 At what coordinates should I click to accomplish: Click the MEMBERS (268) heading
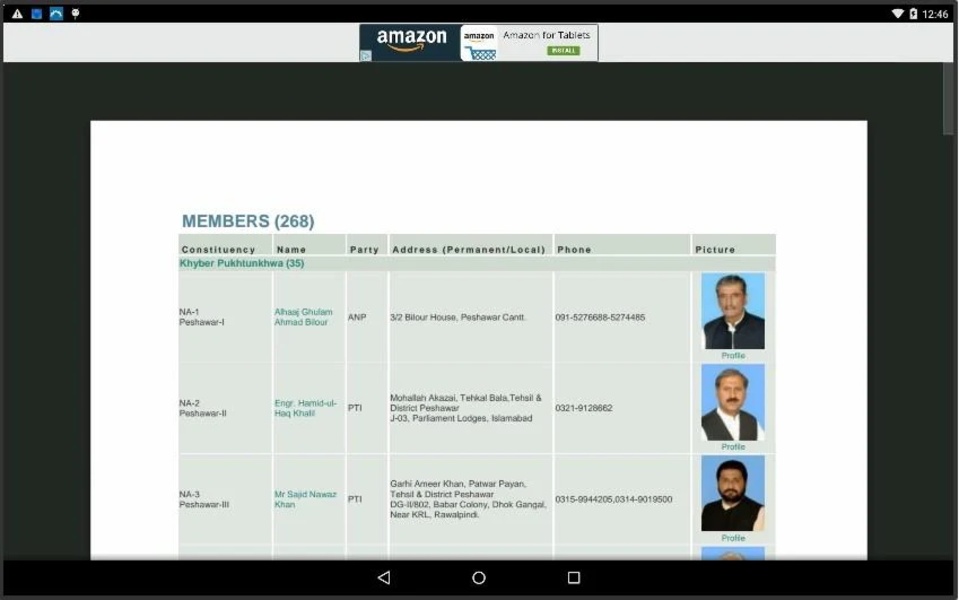tap(248, 221)
